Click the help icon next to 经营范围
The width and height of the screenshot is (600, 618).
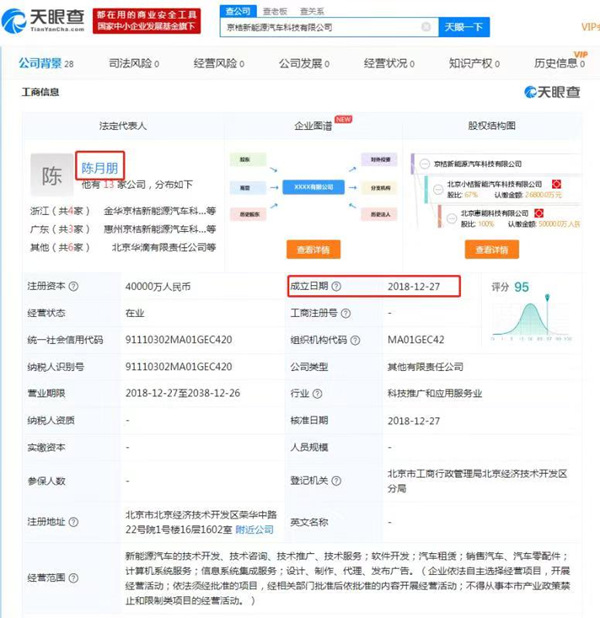point(73,578)
